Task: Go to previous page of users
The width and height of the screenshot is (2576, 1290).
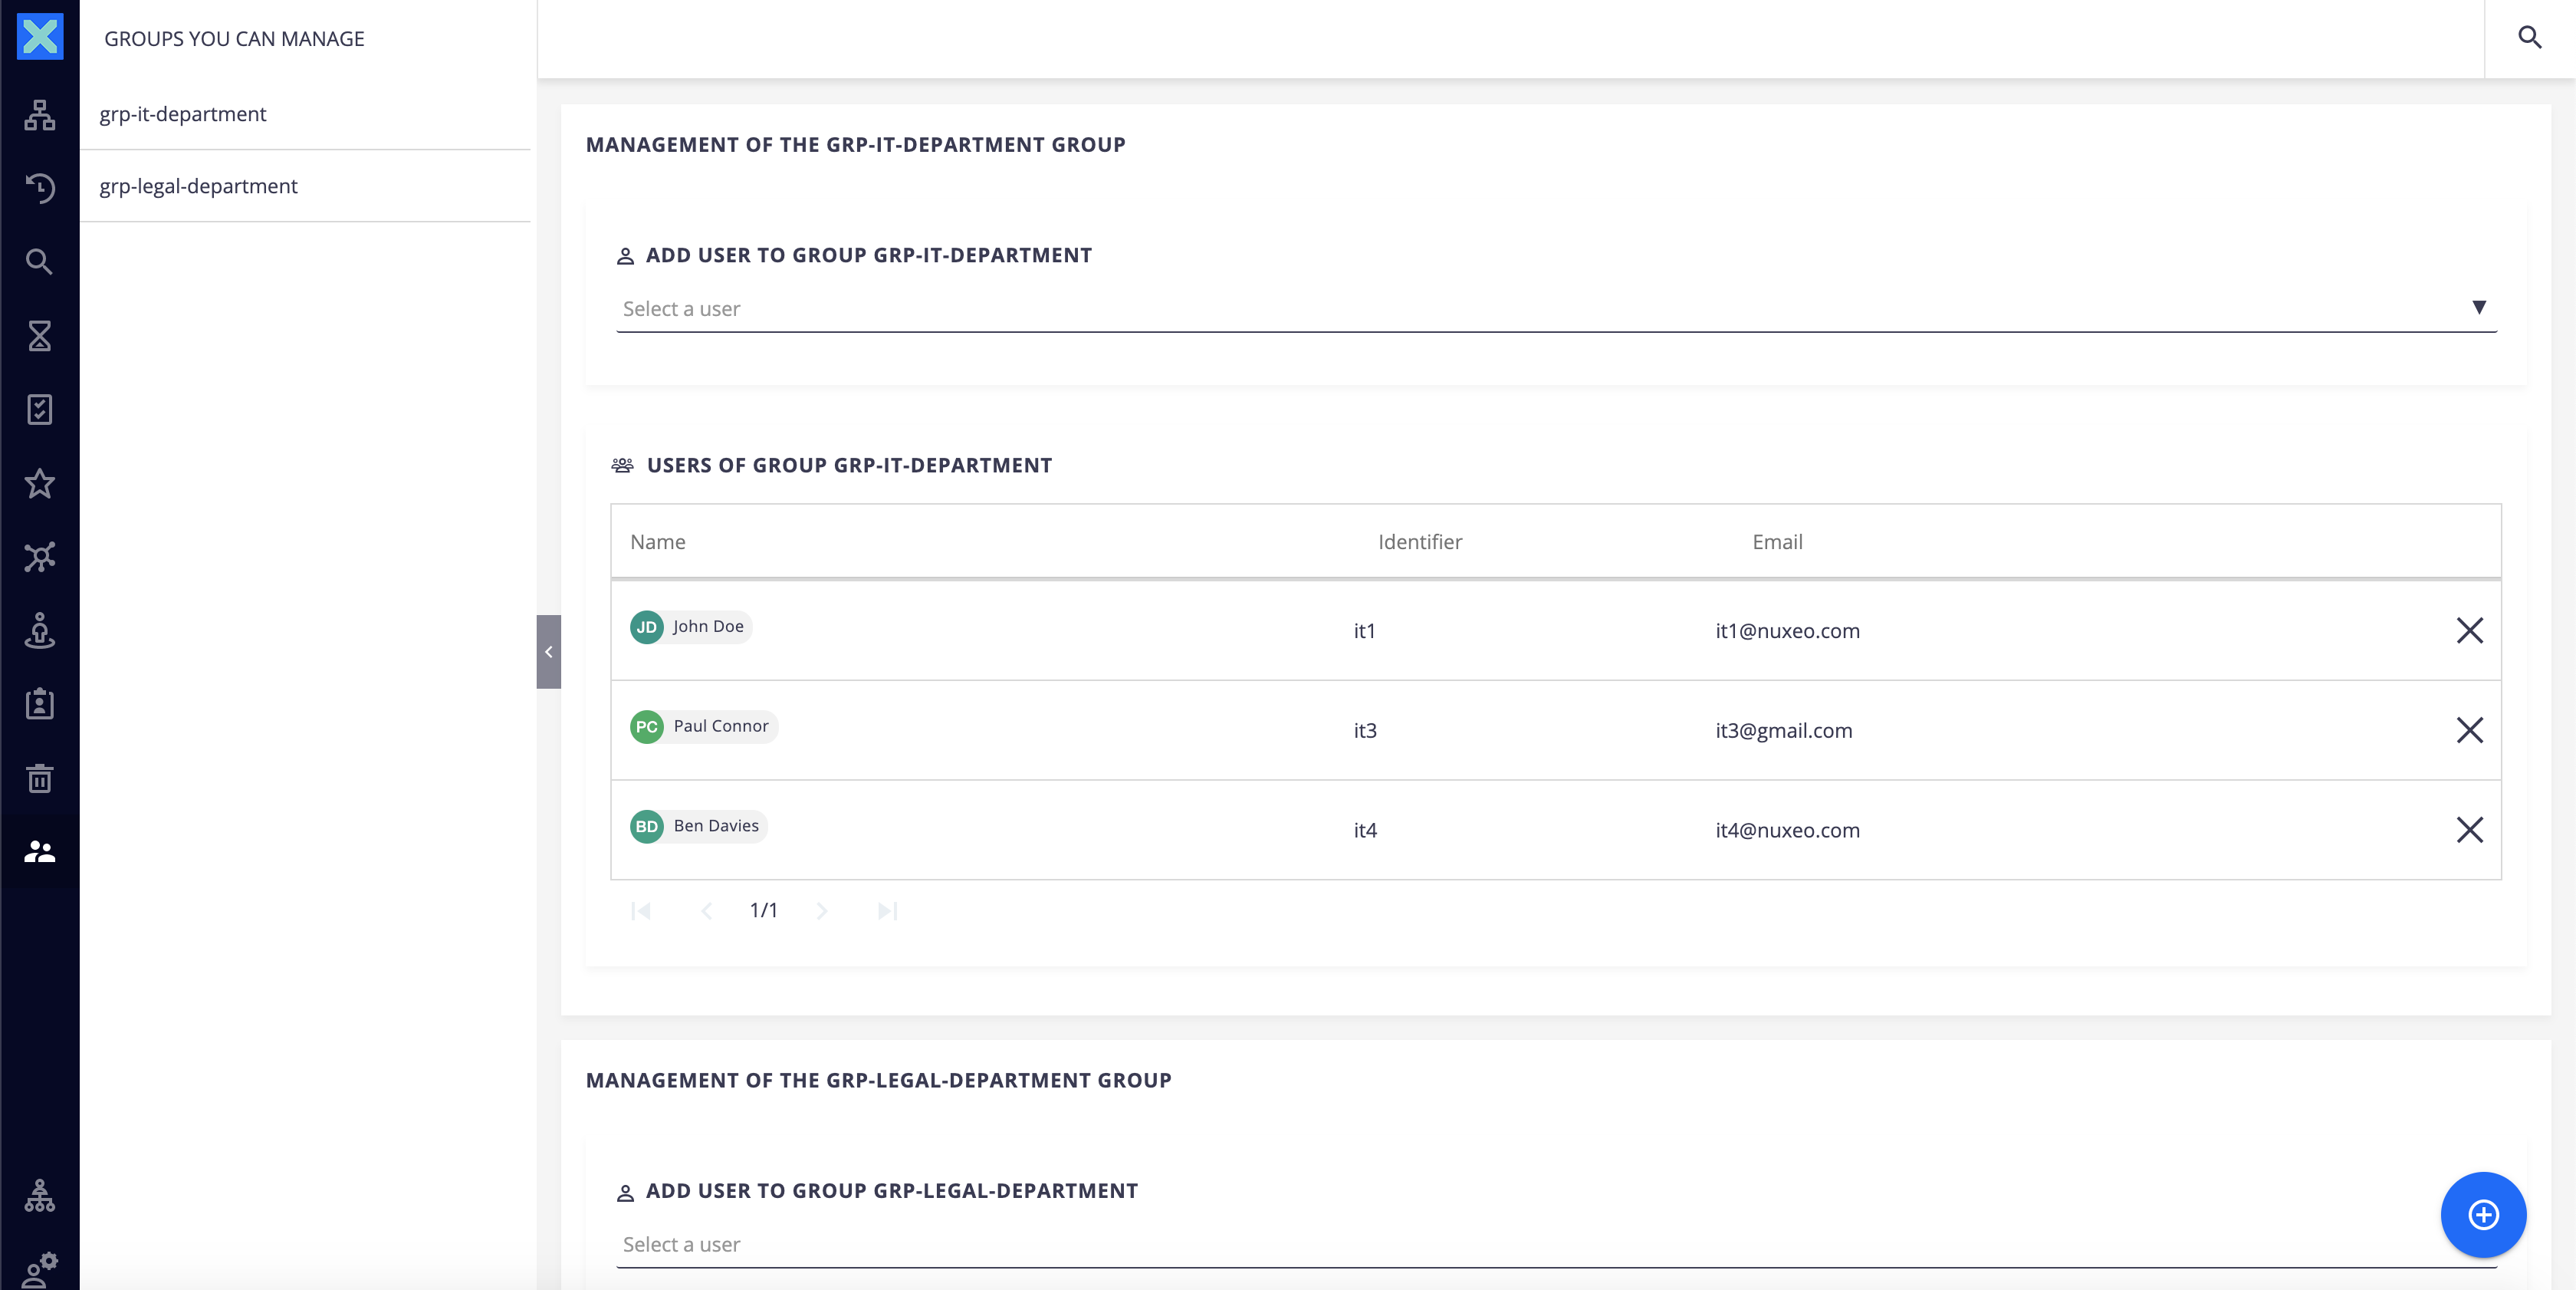Action: [706, 910]
